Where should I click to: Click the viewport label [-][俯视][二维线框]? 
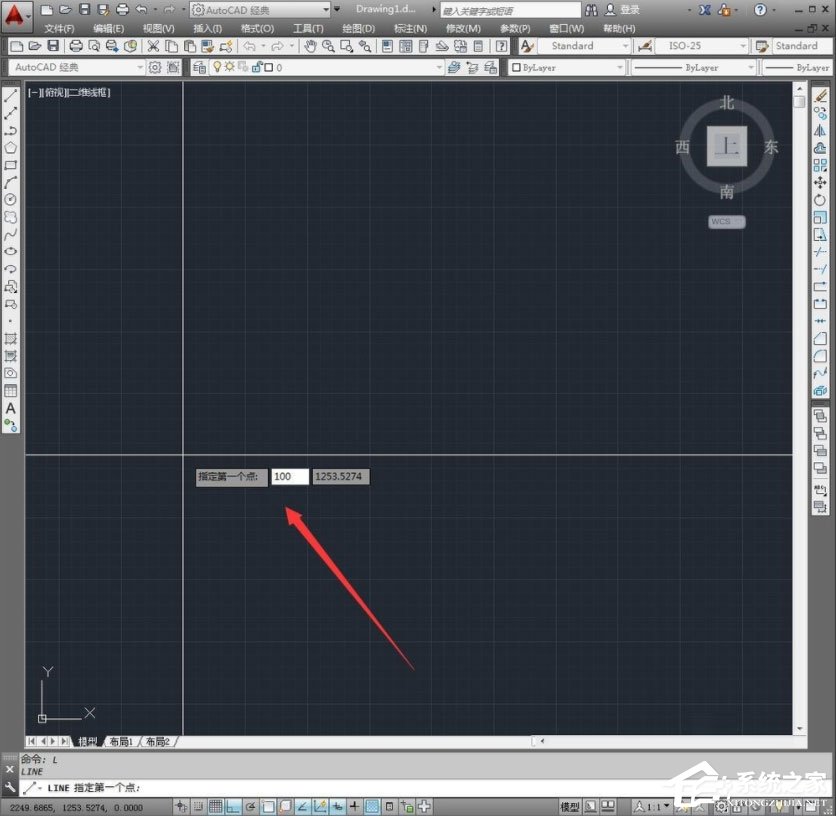pos(69,92)
